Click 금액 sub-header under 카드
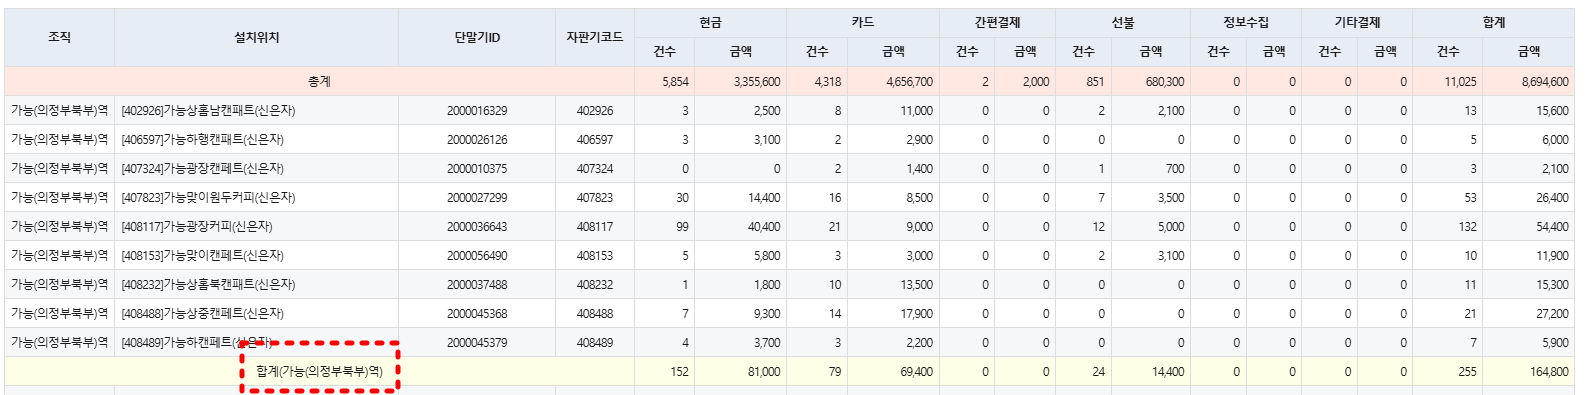This screenshot has width=1588, height=395. tap(893, 51)
